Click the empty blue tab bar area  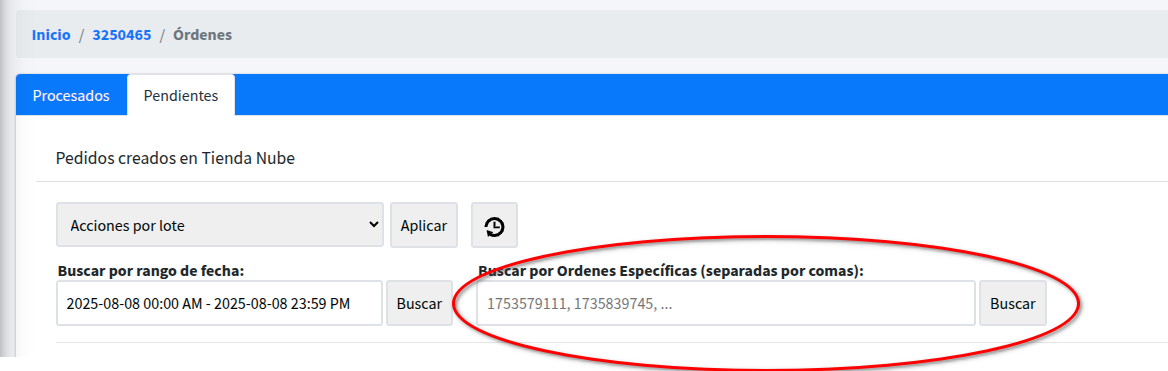click(700, 95)
